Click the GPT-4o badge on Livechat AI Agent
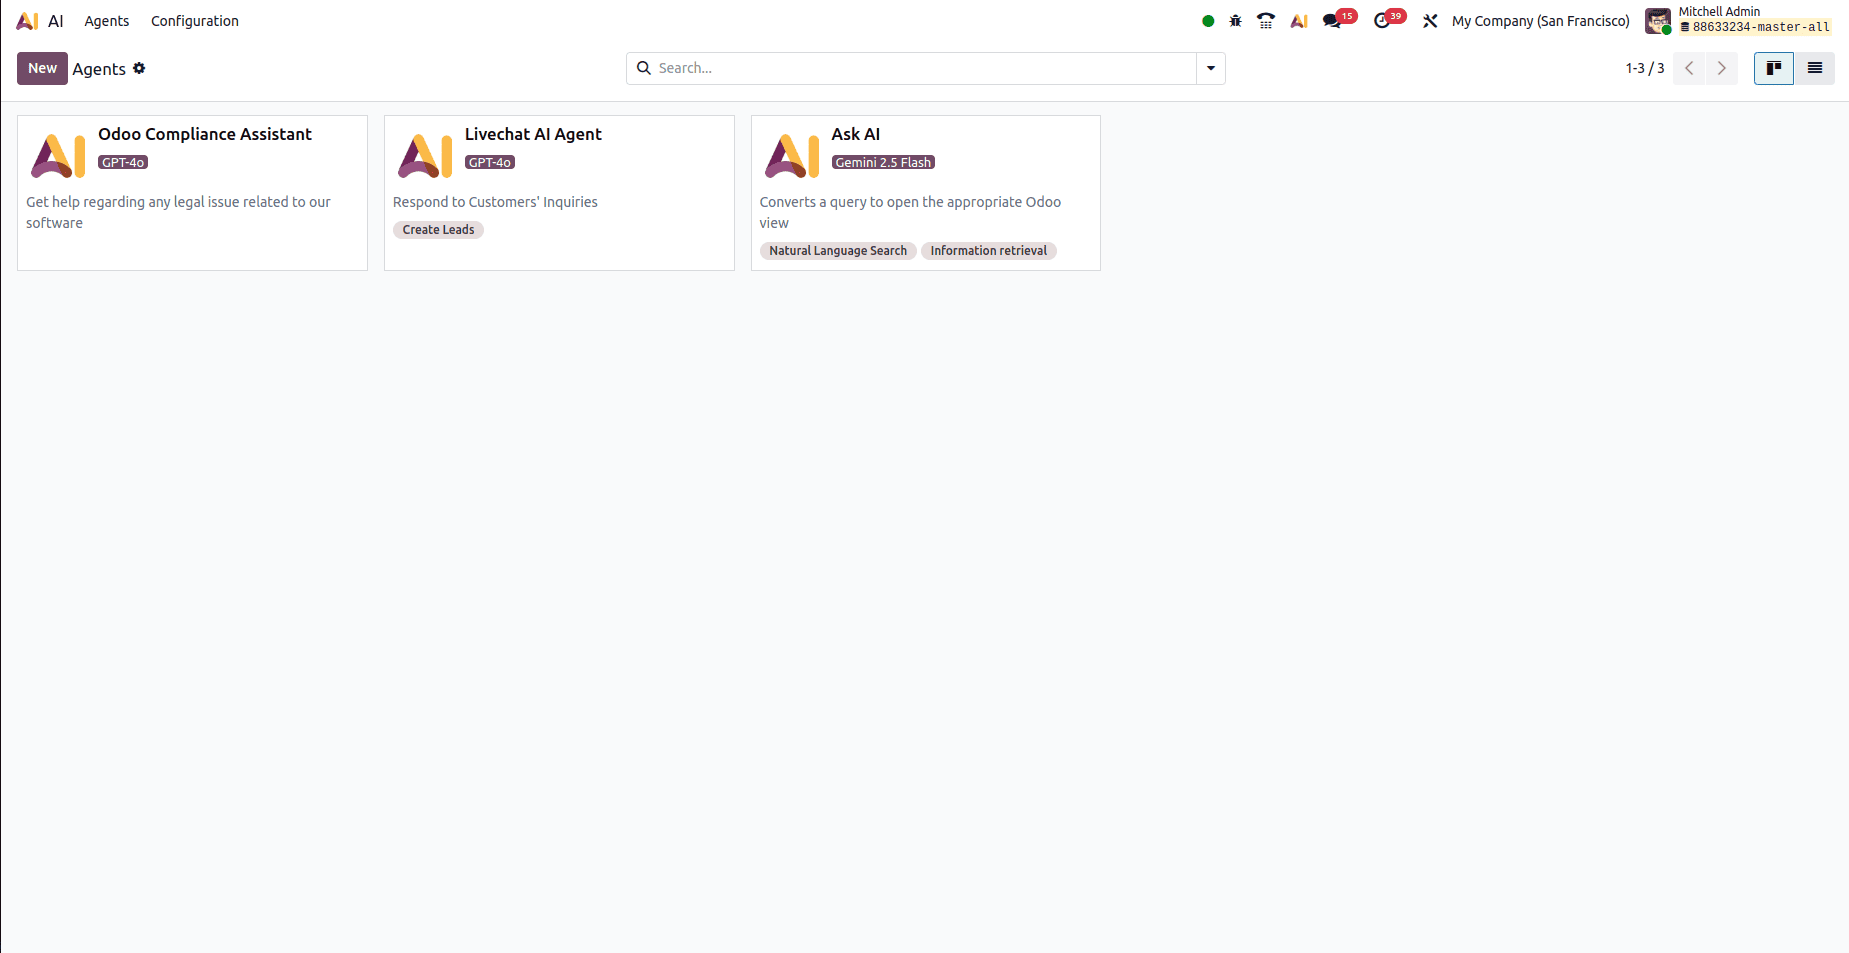The width and height of the screenshot is (1849, 953). click(490, 162)
